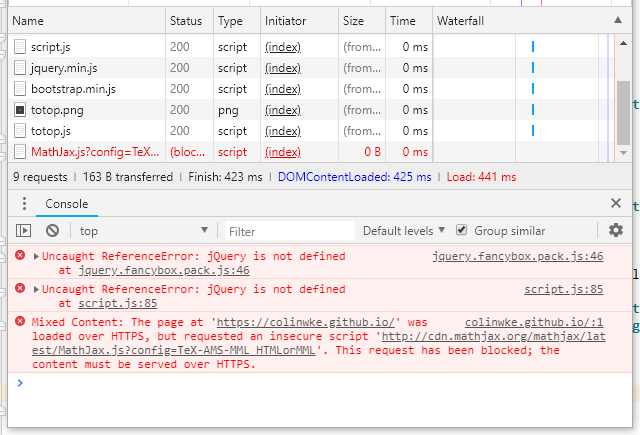
Task: Click the console Filter input field
Action: pos(288,231)
